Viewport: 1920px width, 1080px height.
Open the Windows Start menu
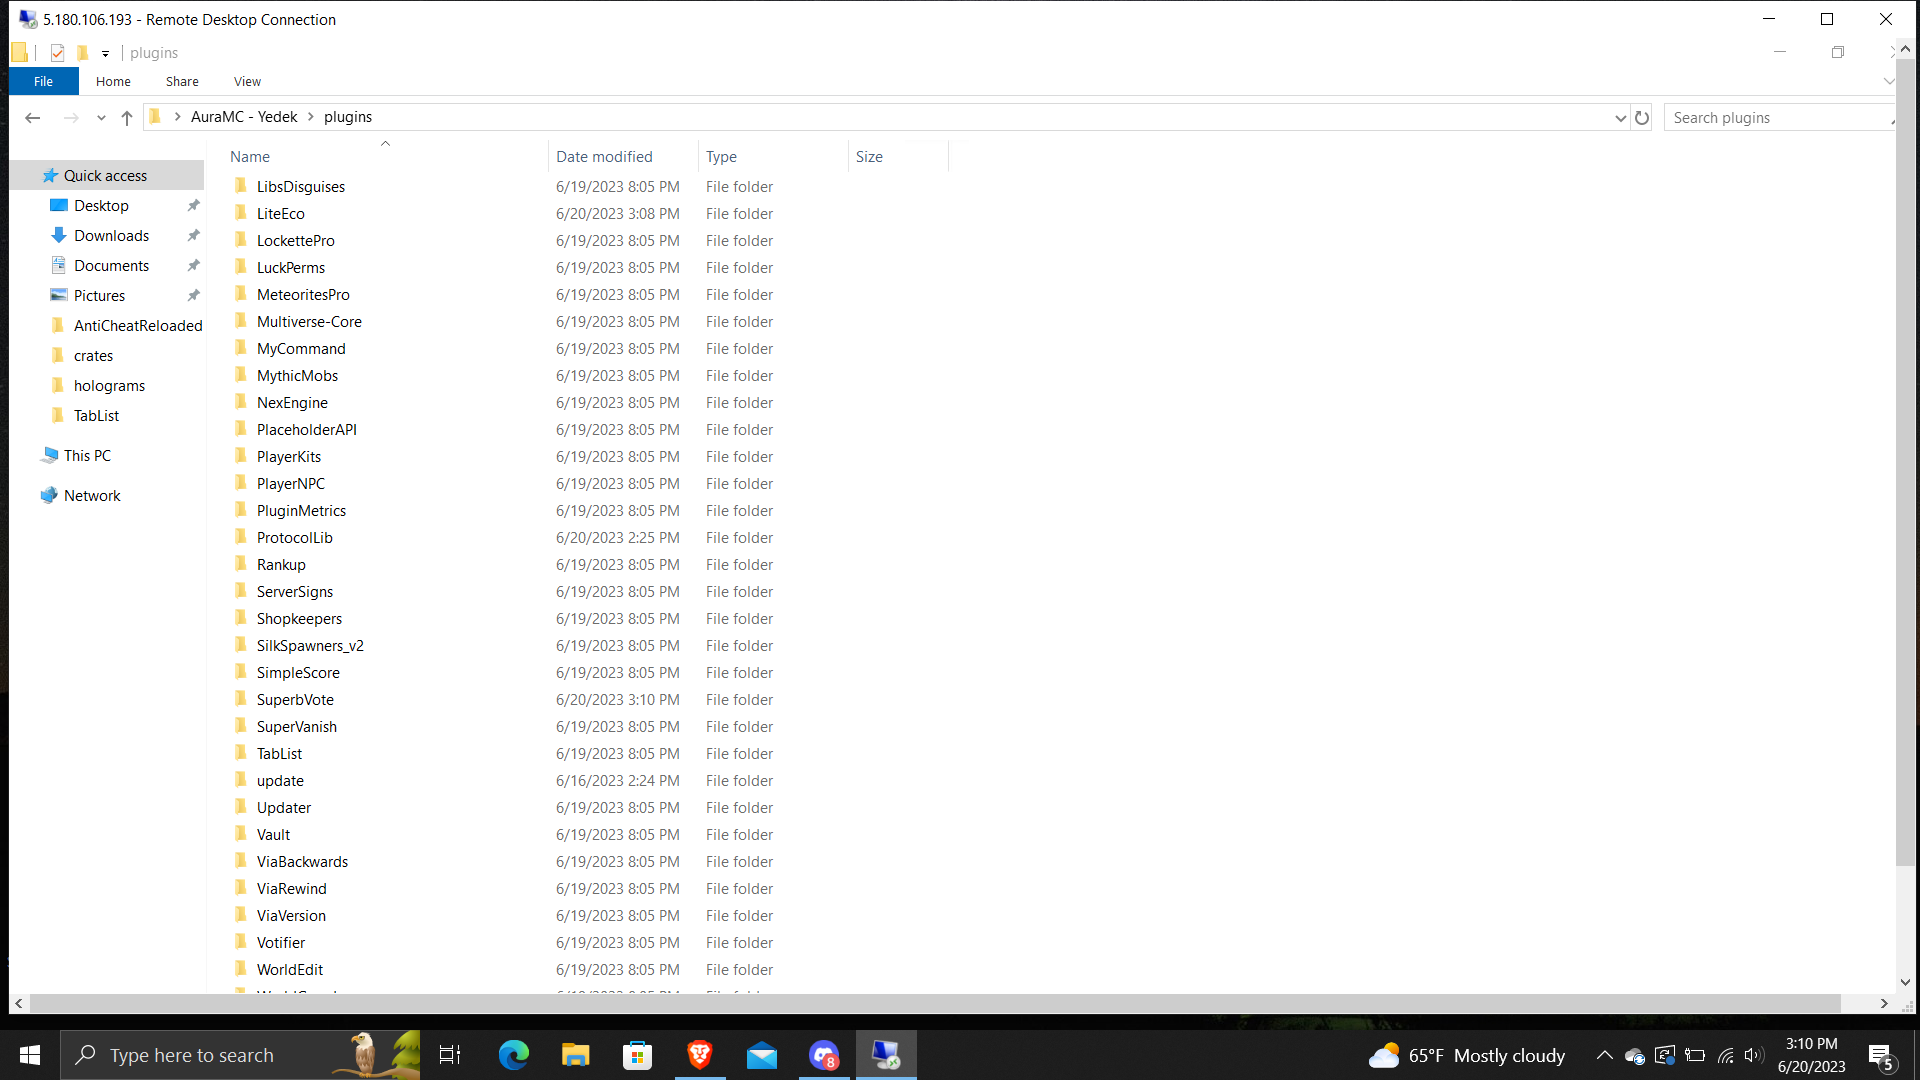pos(30,1055)
